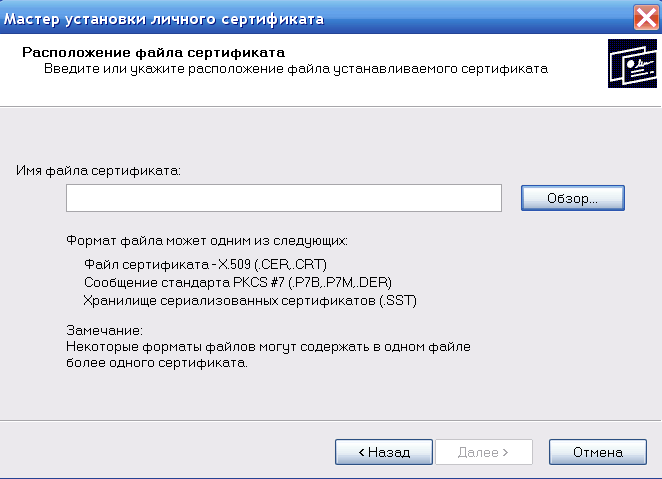662x479 pixels.
Task: Click the empty gray area above file label
Action: click(329, 135)
